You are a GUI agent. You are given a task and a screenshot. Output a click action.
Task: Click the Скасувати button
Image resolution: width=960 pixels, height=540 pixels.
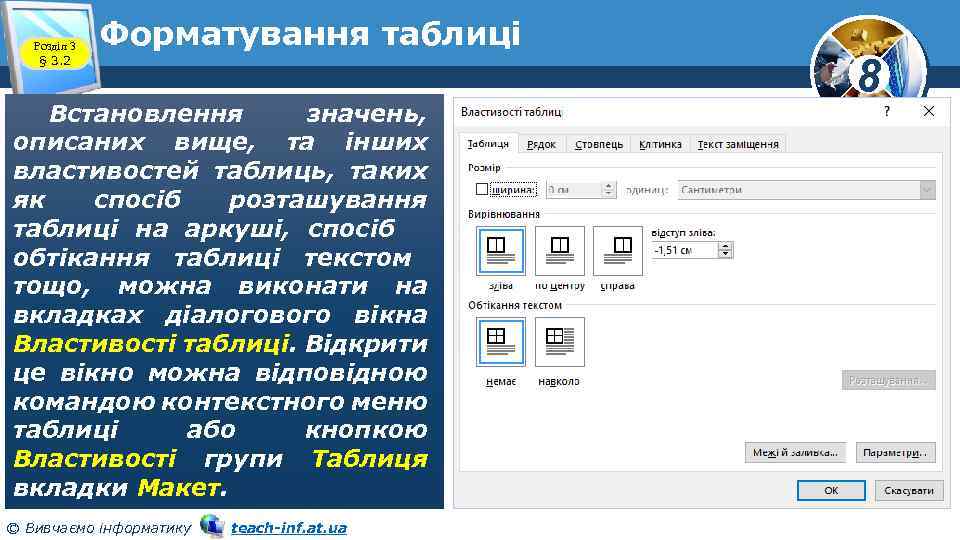coord(909,490)
